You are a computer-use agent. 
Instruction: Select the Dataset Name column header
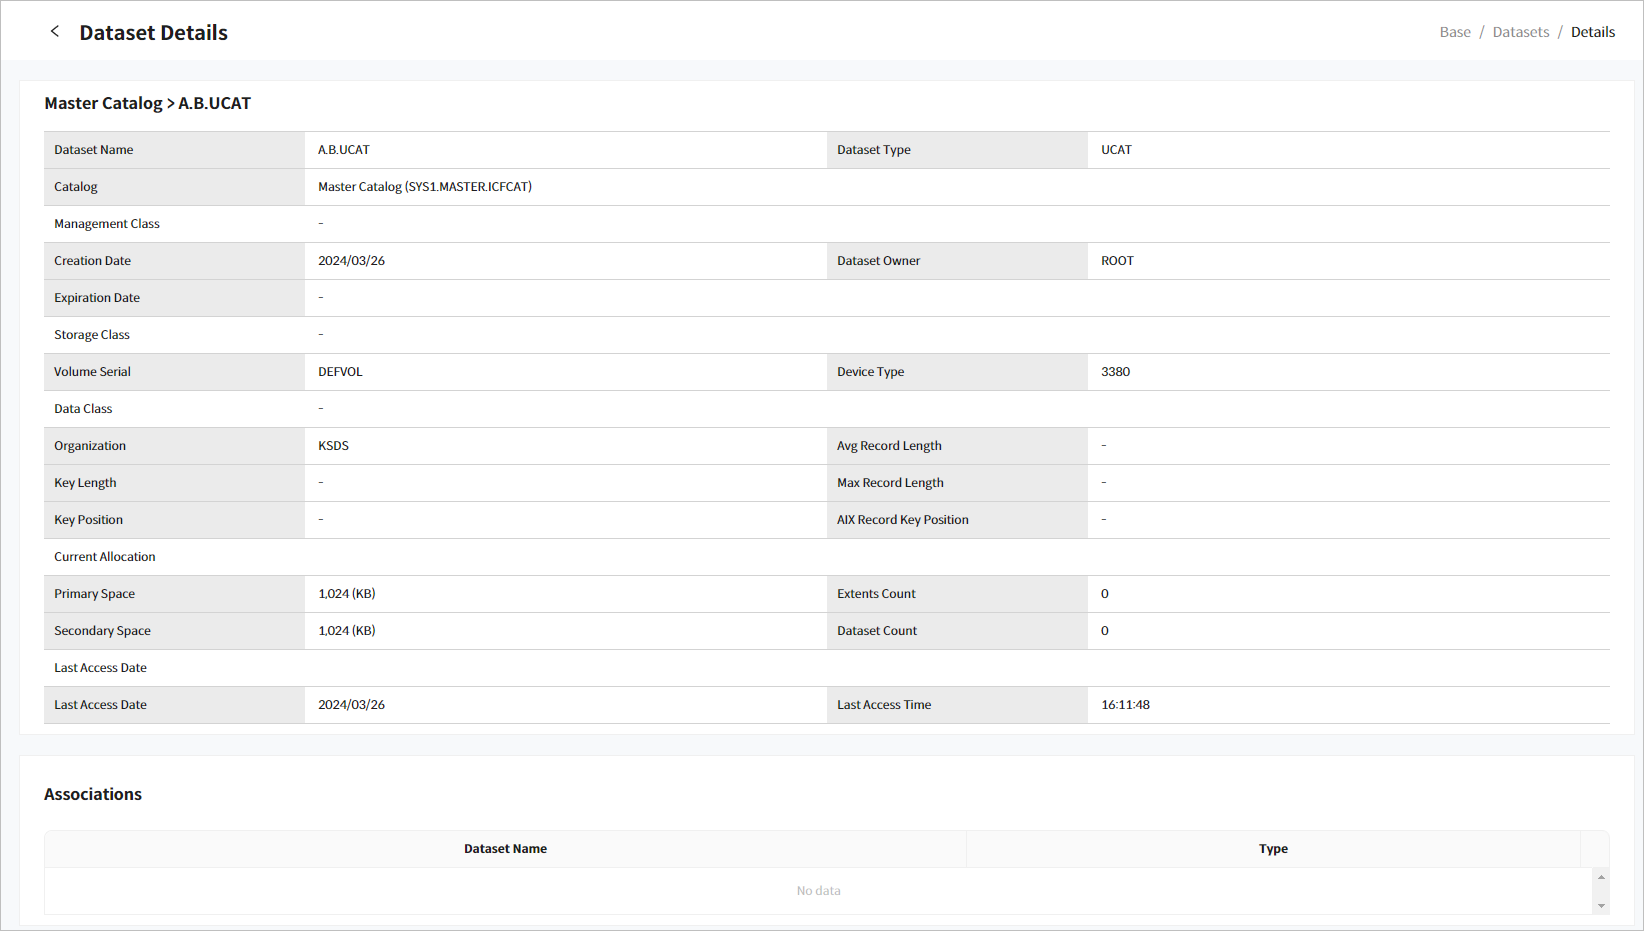pyautogui.click(x=505, y=848)
